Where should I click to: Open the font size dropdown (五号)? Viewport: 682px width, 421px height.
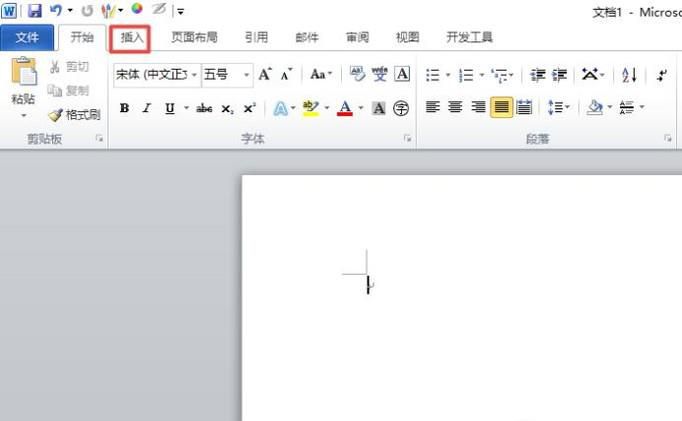(x=246, y=75)
